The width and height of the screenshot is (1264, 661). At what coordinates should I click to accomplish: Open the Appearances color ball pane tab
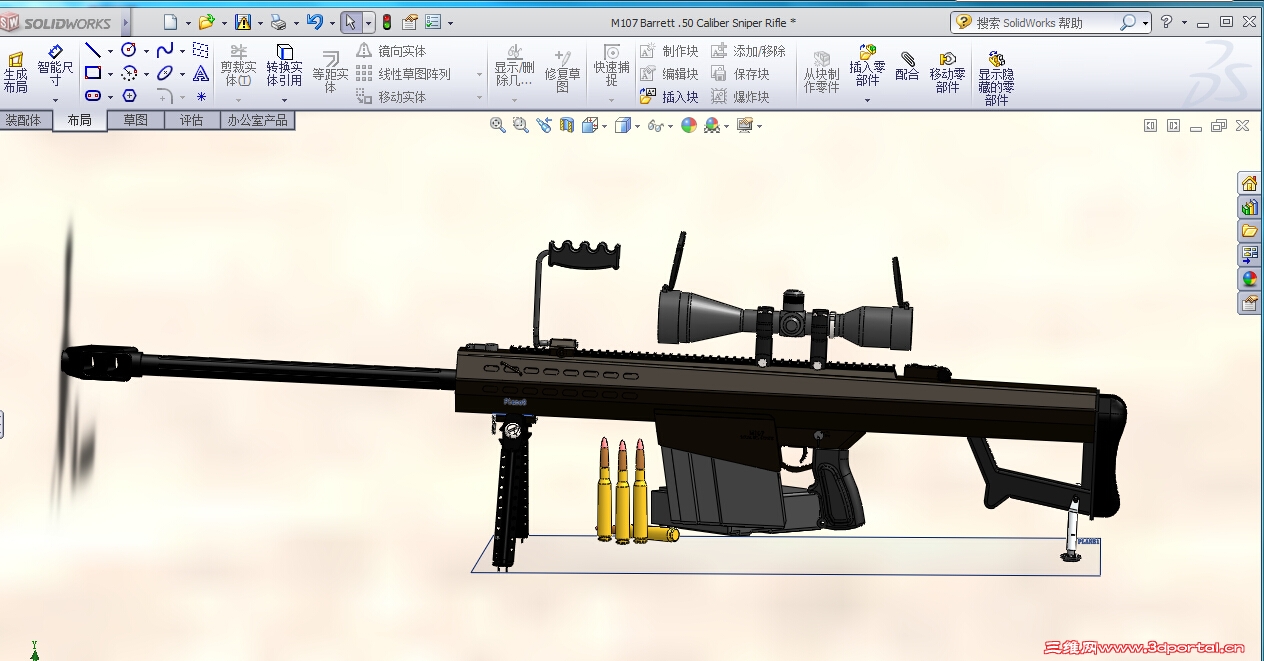pyautogui.click(x=1249, y=279)
